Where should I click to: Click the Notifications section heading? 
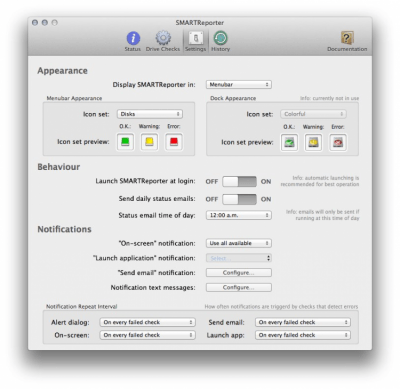[x=64, y=229]
